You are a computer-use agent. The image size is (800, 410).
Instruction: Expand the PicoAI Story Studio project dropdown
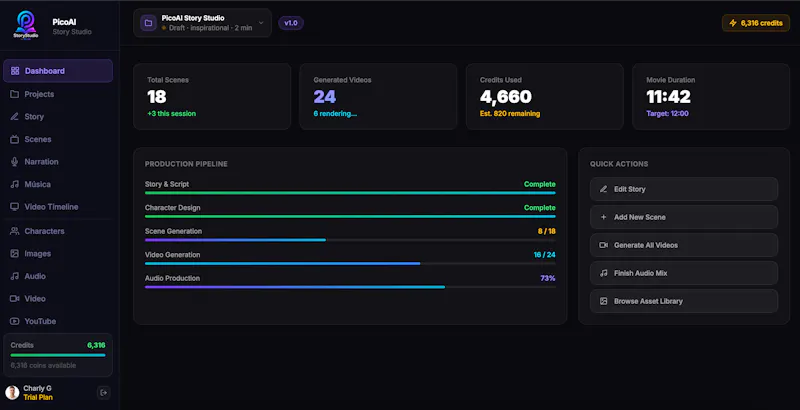point(202,23)
